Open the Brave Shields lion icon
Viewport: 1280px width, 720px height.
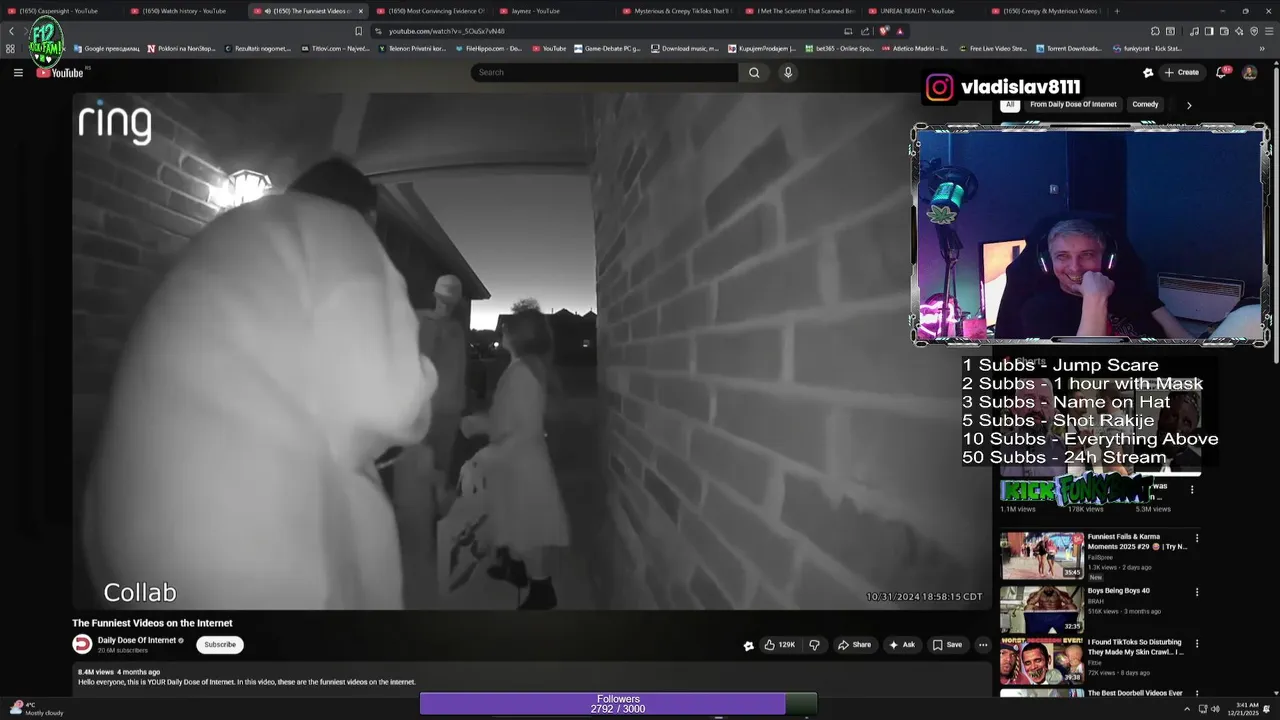pyautogui.click(x=883, y=31)
